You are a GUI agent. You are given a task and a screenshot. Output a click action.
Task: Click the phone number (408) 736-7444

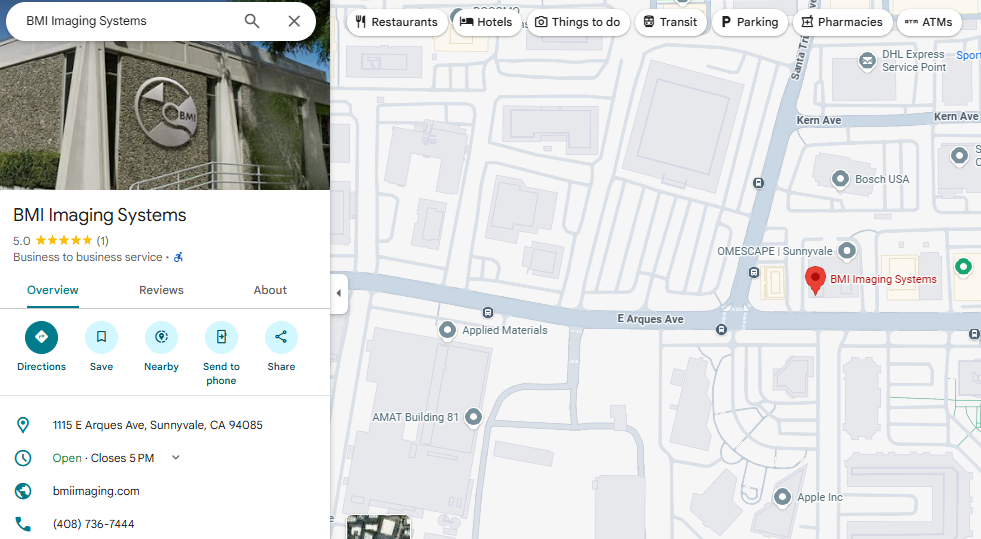click(x=93, y=524)
